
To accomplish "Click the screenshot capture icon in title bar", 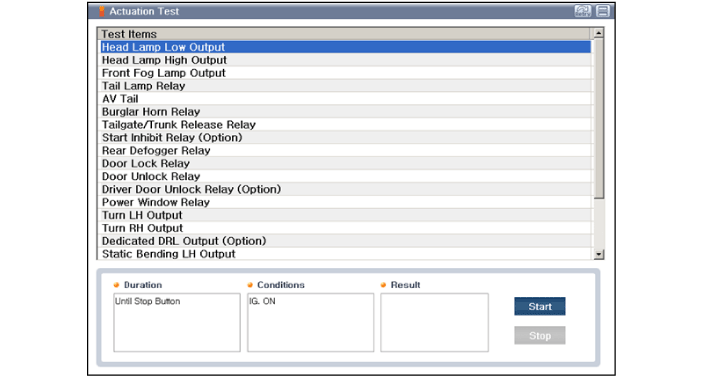I will 583,11.
